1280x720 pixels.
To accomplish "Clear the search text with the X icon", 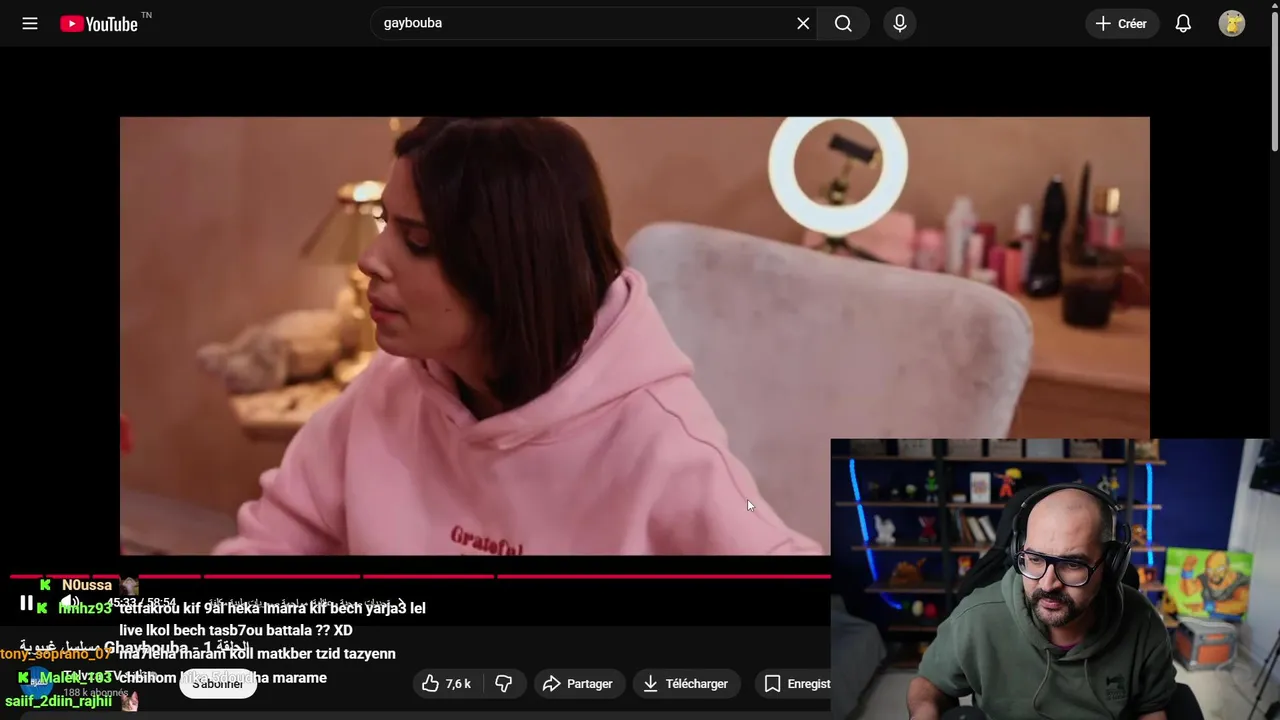I will pyautogui.click(x=803, y=23).
